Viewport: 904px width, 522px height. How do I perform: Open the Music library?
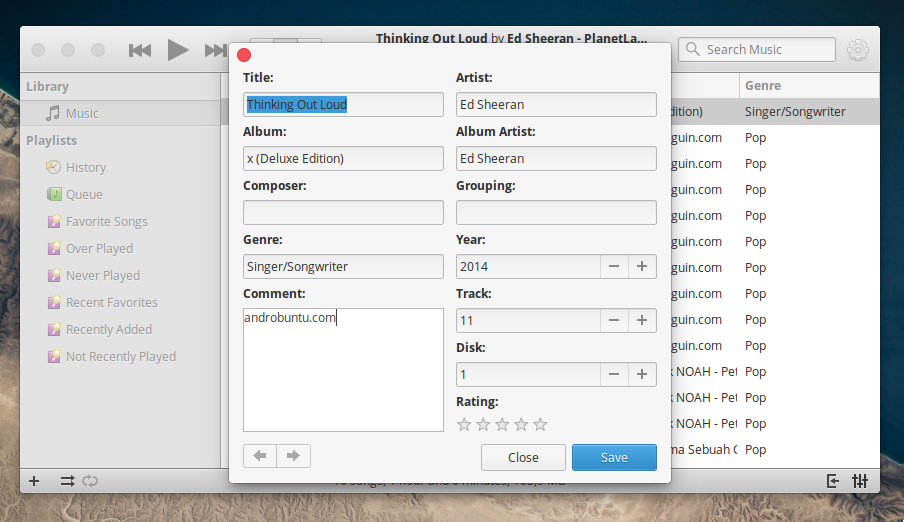pyautogui.click(x=120, y=113)
